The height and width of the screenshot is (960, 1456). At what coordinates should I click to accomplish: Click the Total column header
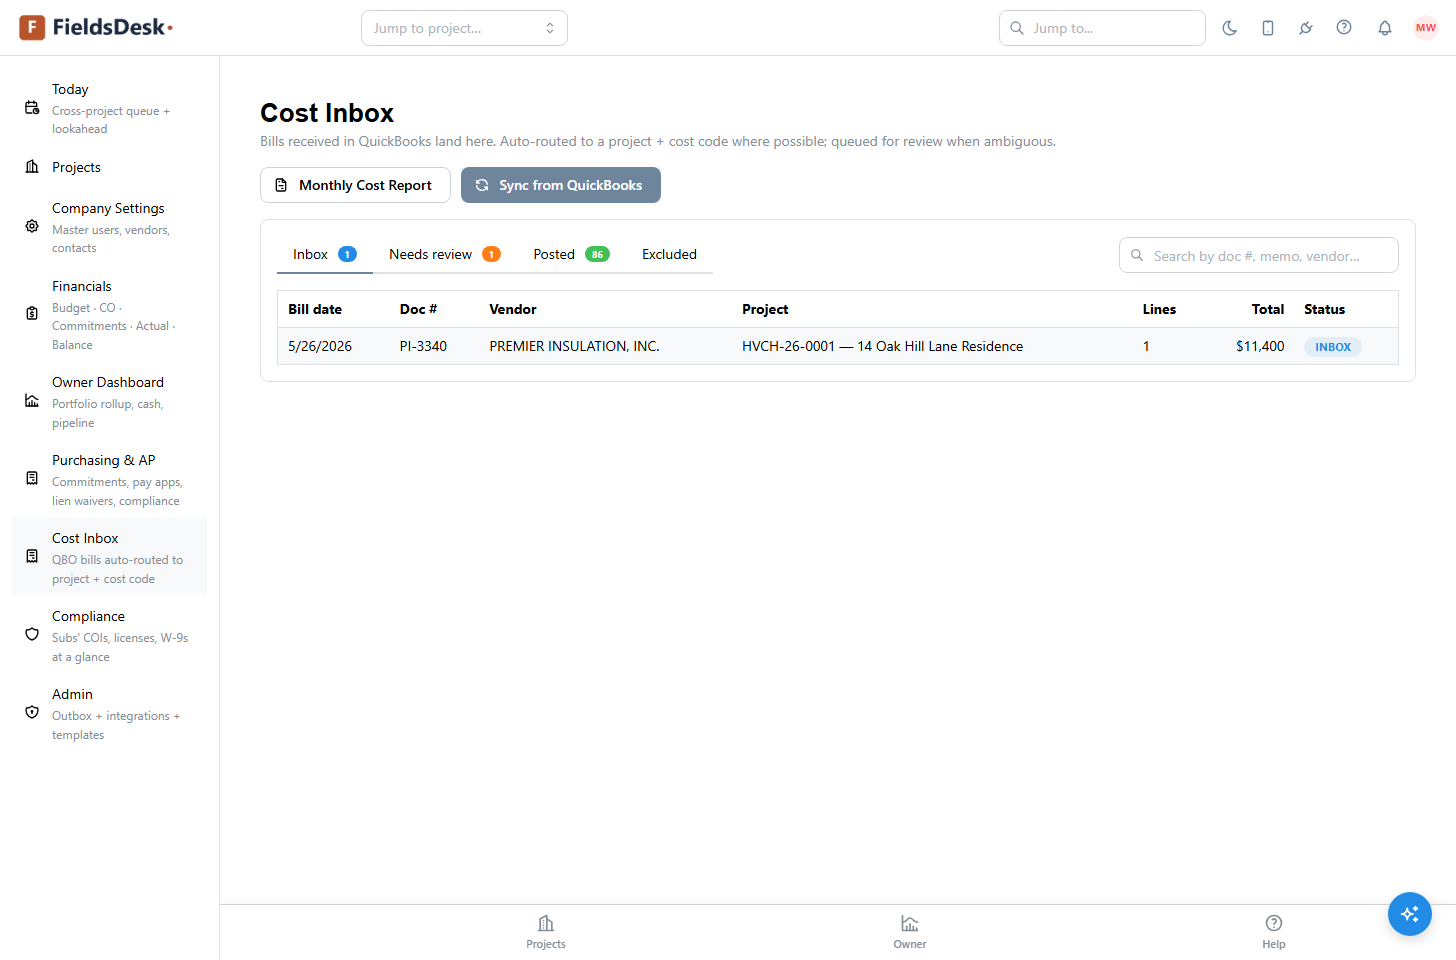(1268, 309)
